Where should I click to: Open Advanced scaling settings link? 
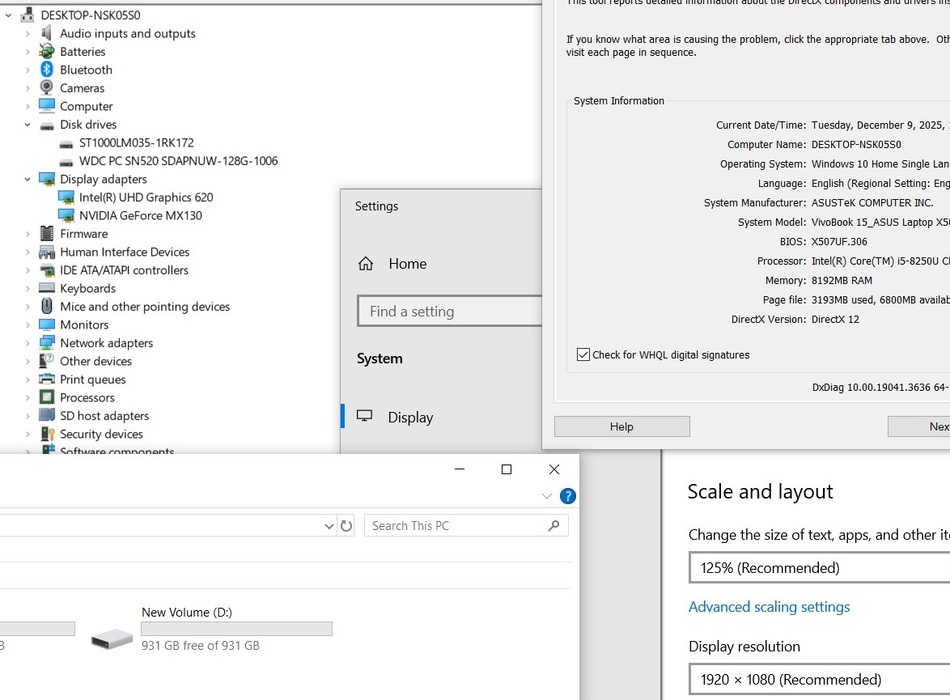point(769,607)
